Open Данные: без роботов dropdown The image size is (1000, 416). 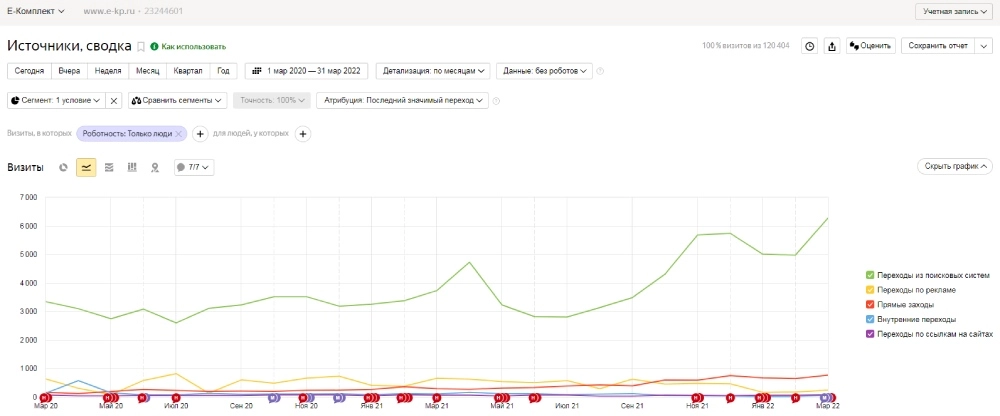pos(544,71)
